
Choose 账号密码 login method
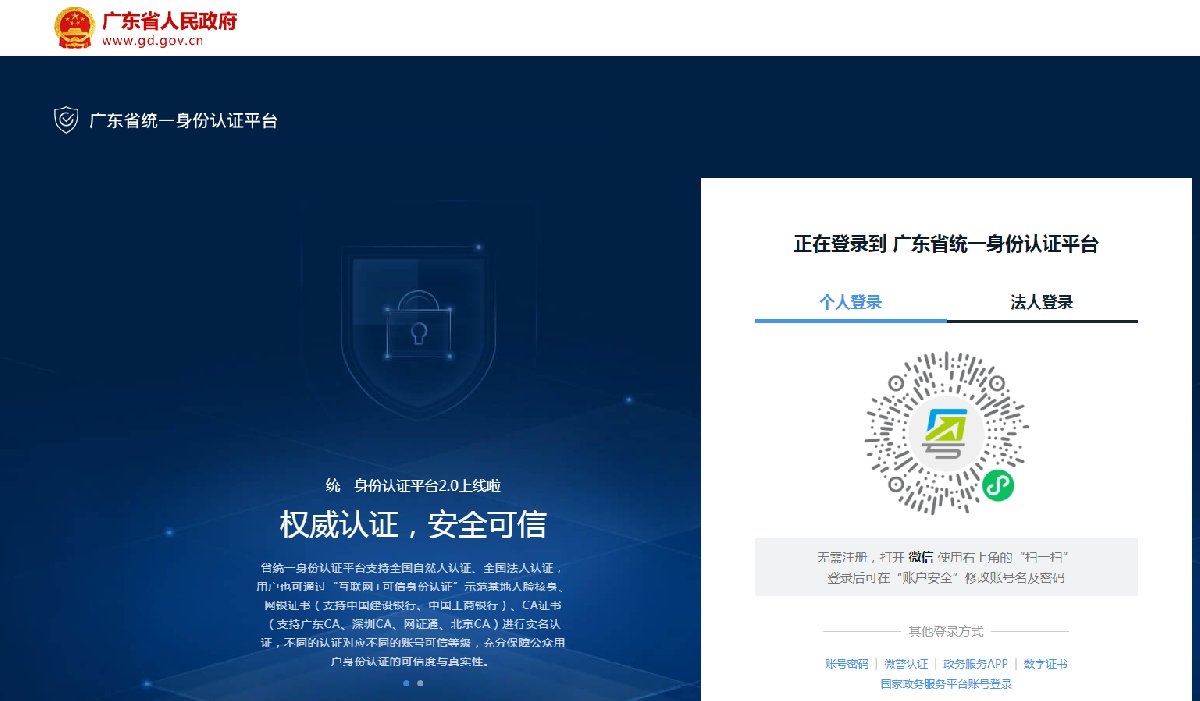846,664
